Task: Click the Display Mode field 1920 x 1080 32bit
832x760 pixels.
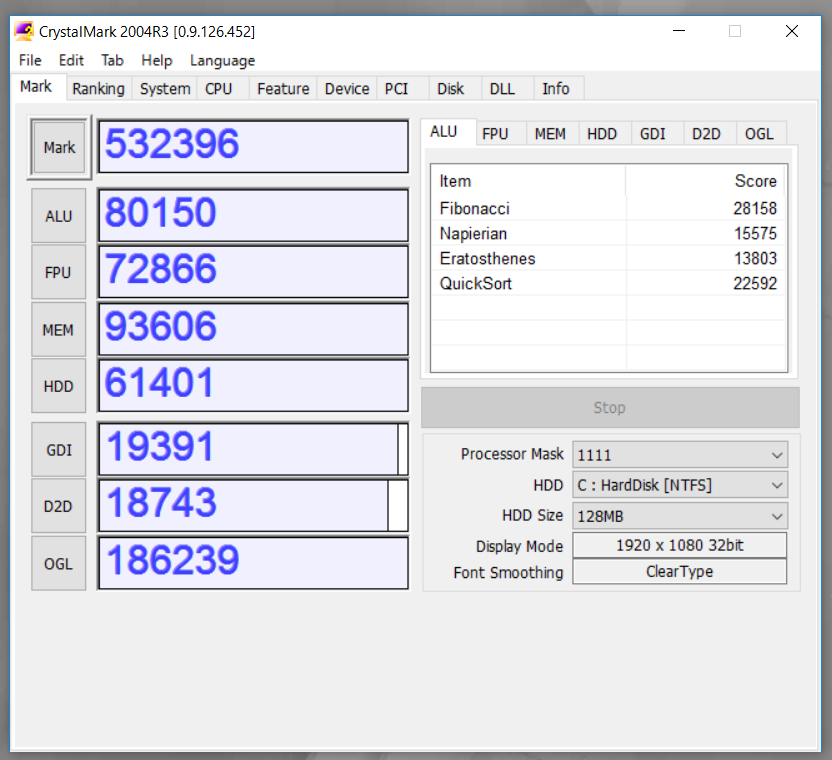Action: point(680,546)
